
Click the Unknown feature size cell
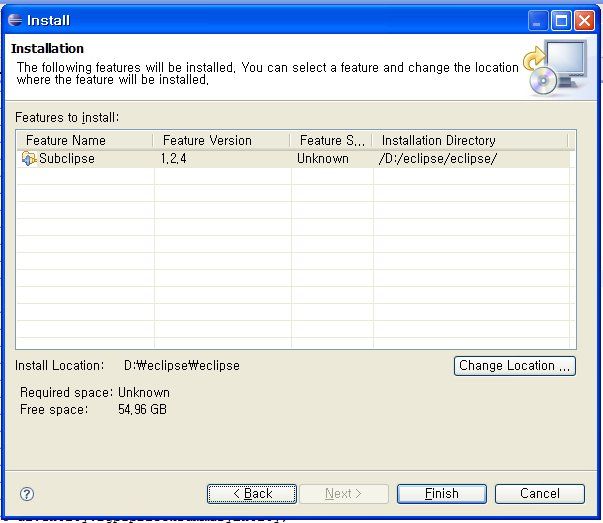(323, 158)
